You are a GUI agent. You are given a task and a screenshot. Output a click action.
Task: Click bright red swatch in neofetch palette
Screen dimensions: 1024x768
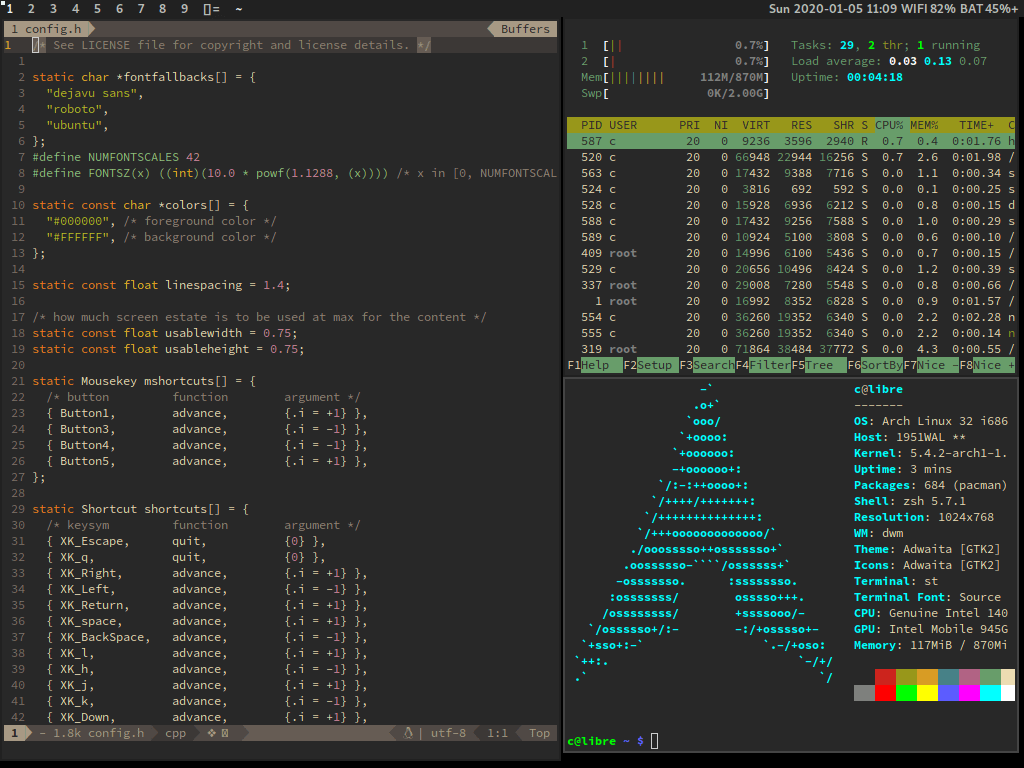pyautogui.click(x=885, y=693)
